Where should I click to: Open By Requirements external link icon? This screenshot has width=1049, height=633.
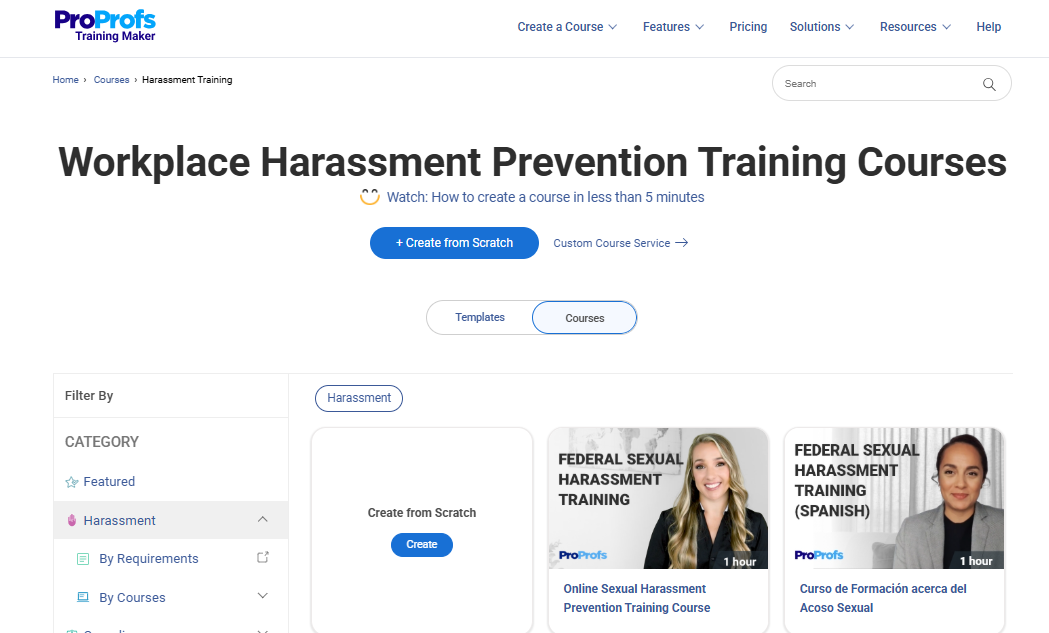point(263,557)
